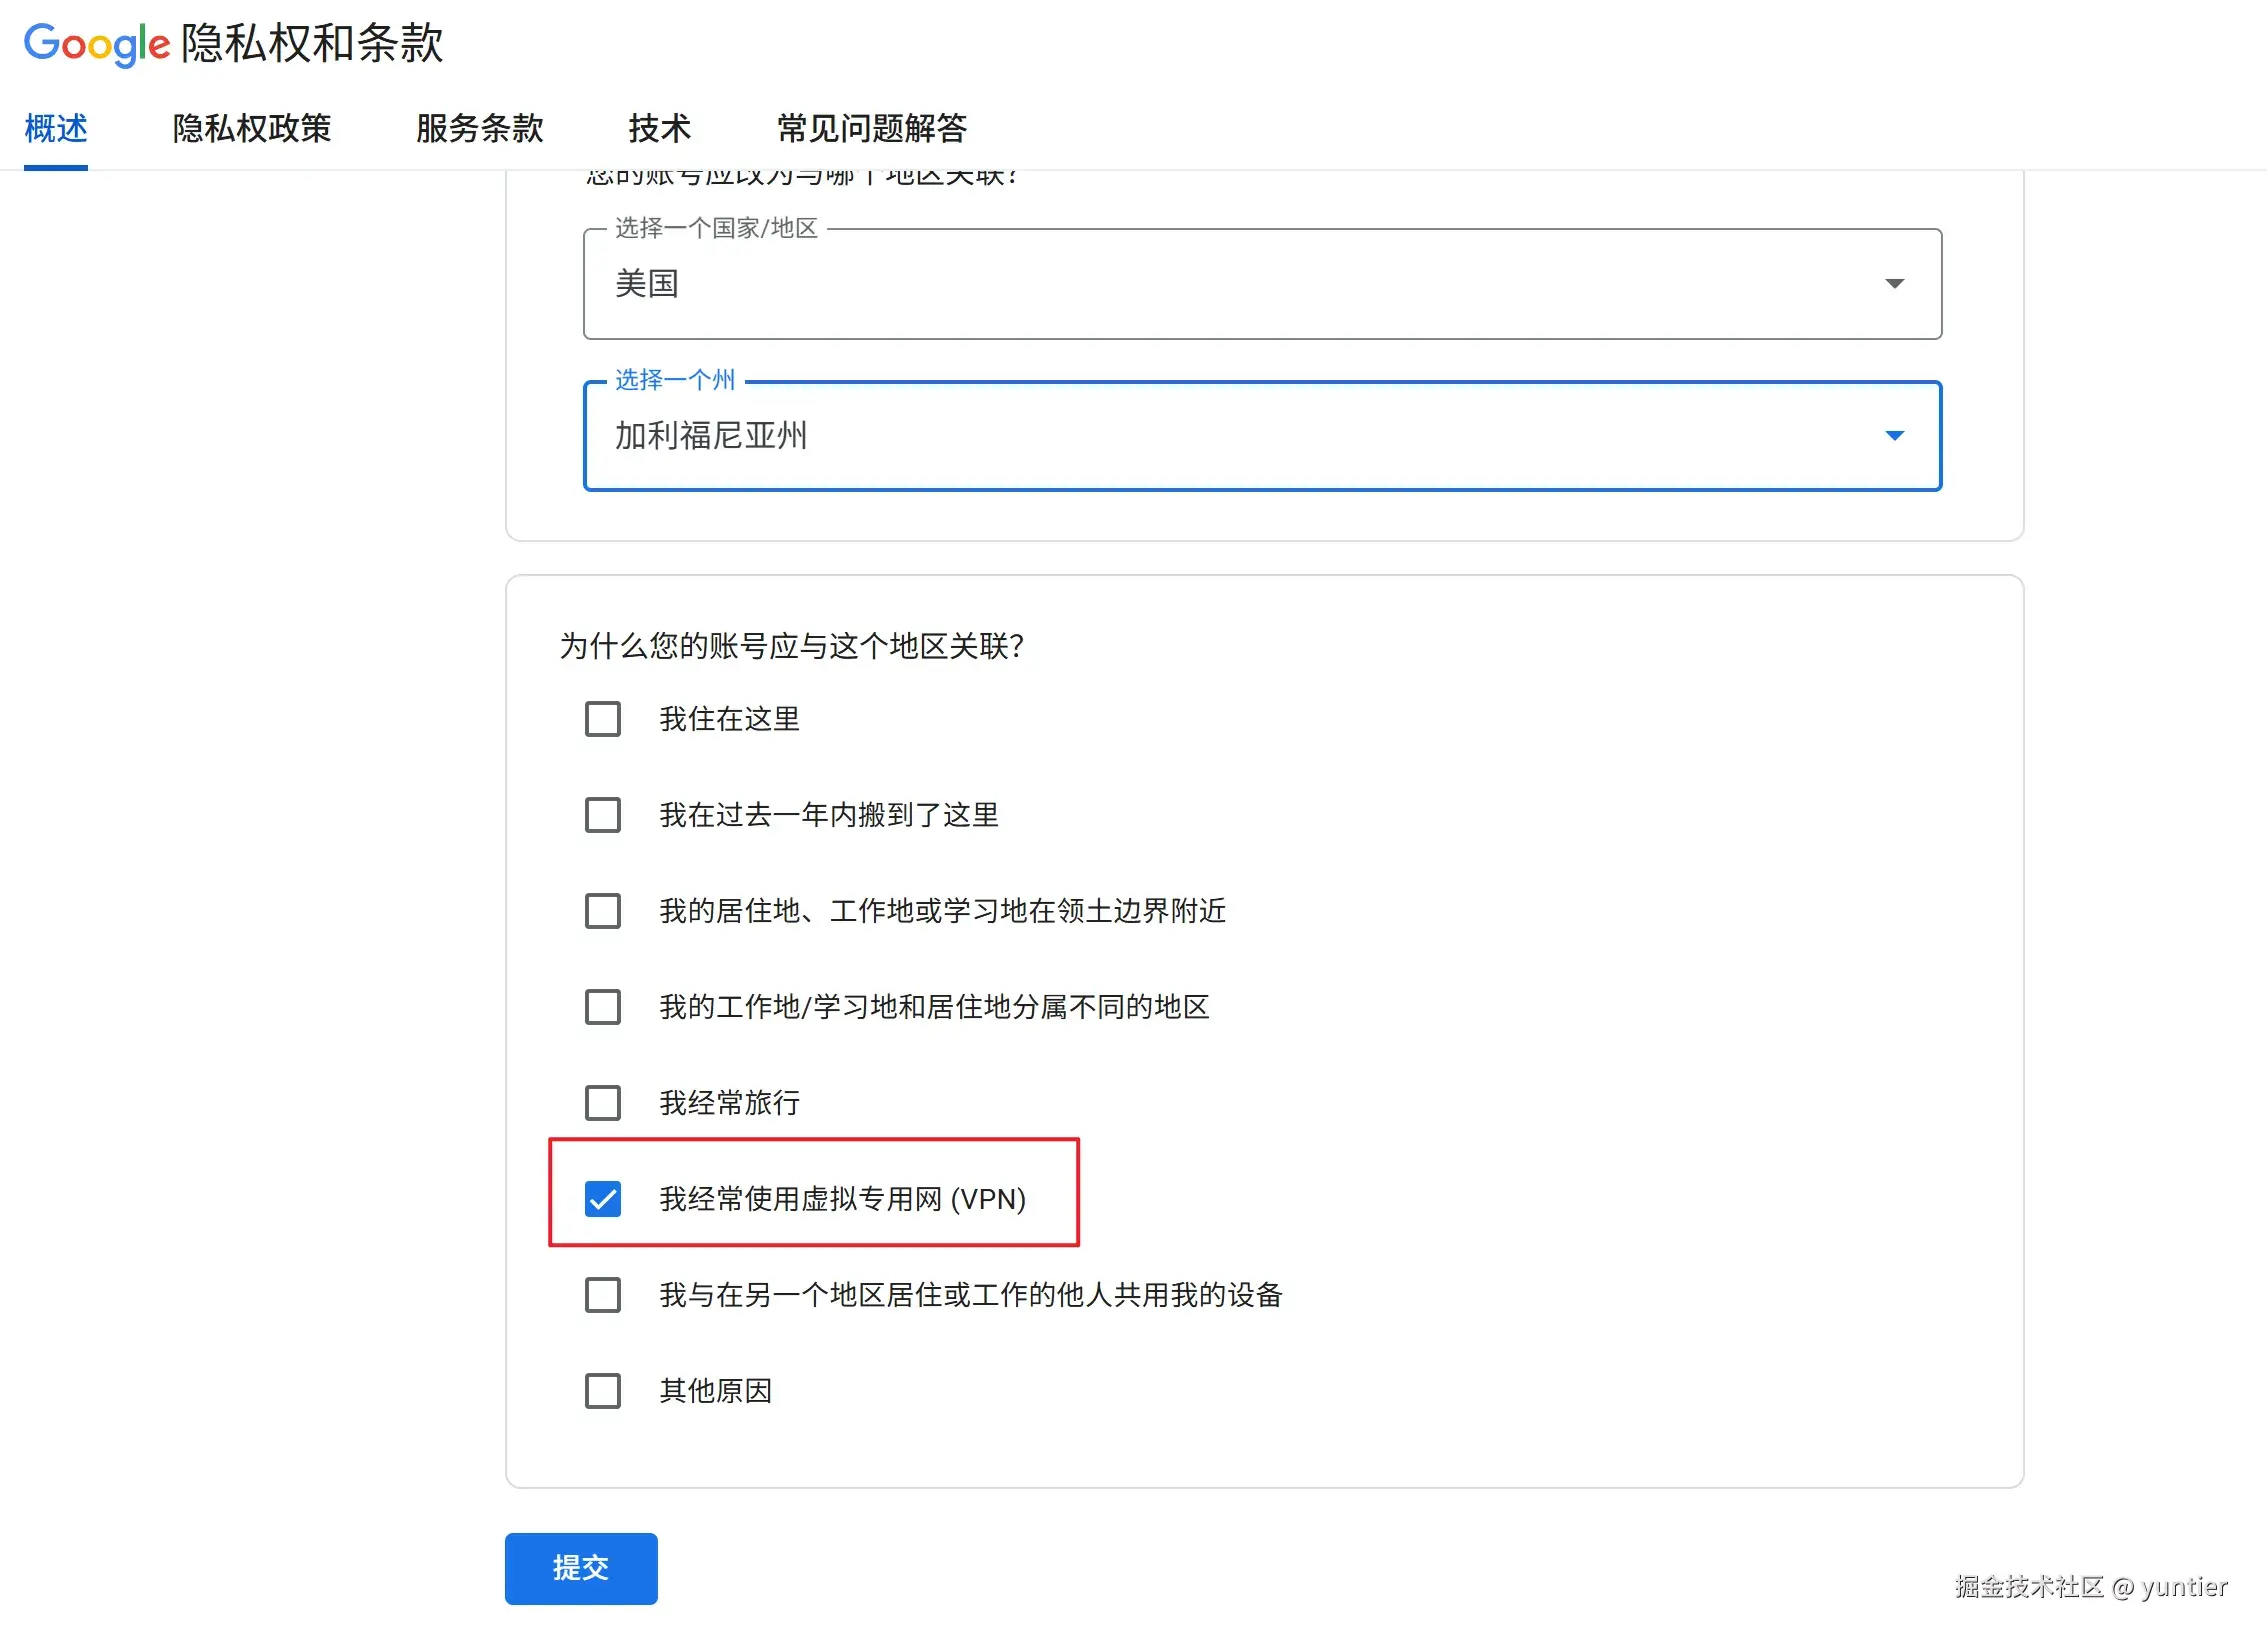Select the 其他原因 checkbox
Image resolution: width=2267 pixels, height=1641 pixels.
[x=602, y=1391]
